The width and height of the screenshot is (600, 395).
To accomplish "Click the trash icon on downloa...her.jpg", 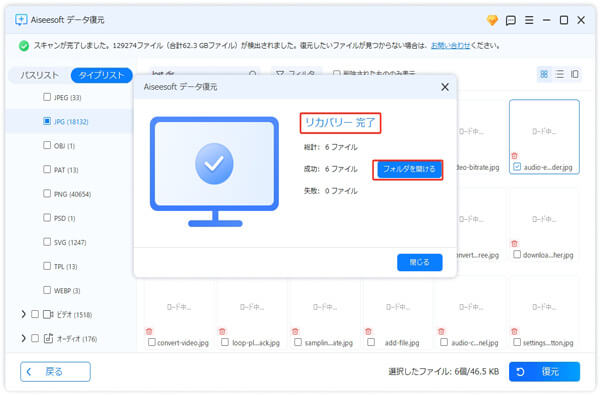I will tap(514, 243).
